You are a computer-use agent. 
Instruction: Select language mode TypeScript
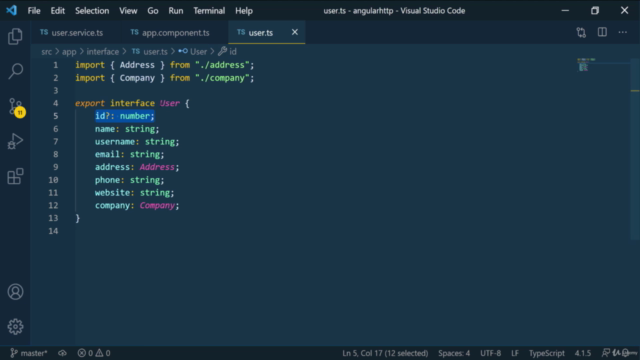tap(547, 353)
